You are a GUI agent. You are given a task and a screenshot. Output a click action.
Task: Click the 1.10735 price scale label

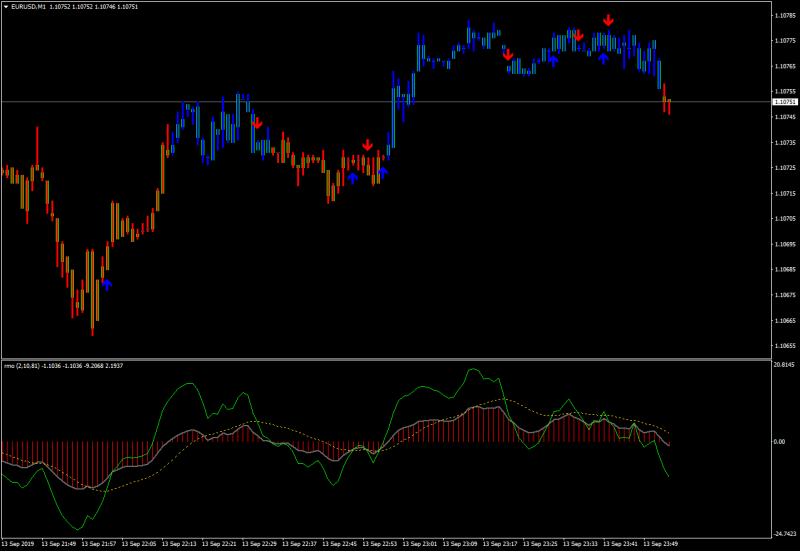[785, 142]
